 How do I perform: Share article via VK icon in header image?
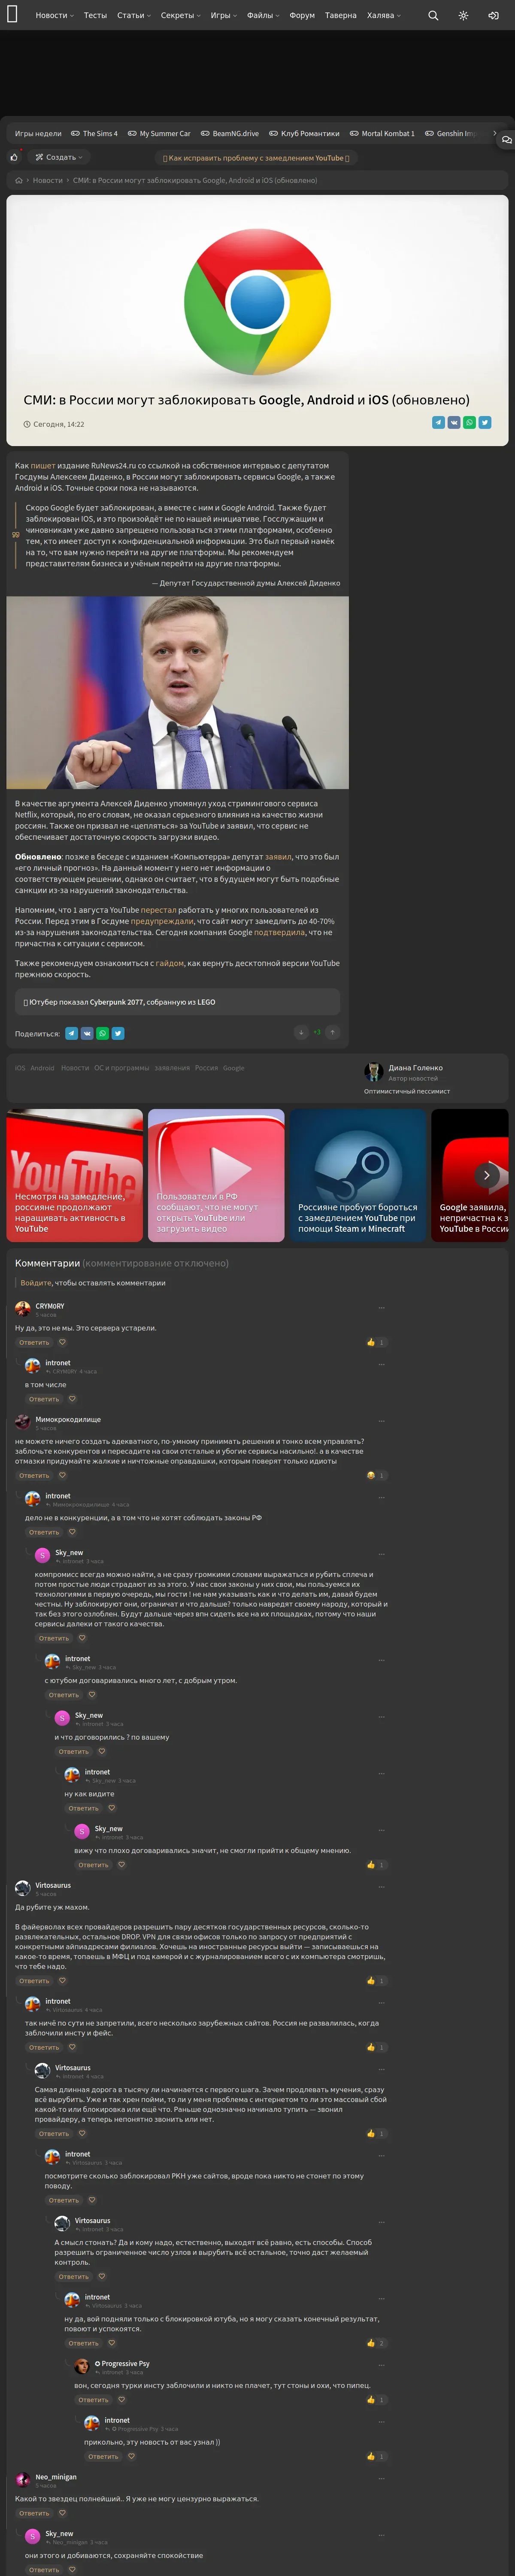[453, 423]
